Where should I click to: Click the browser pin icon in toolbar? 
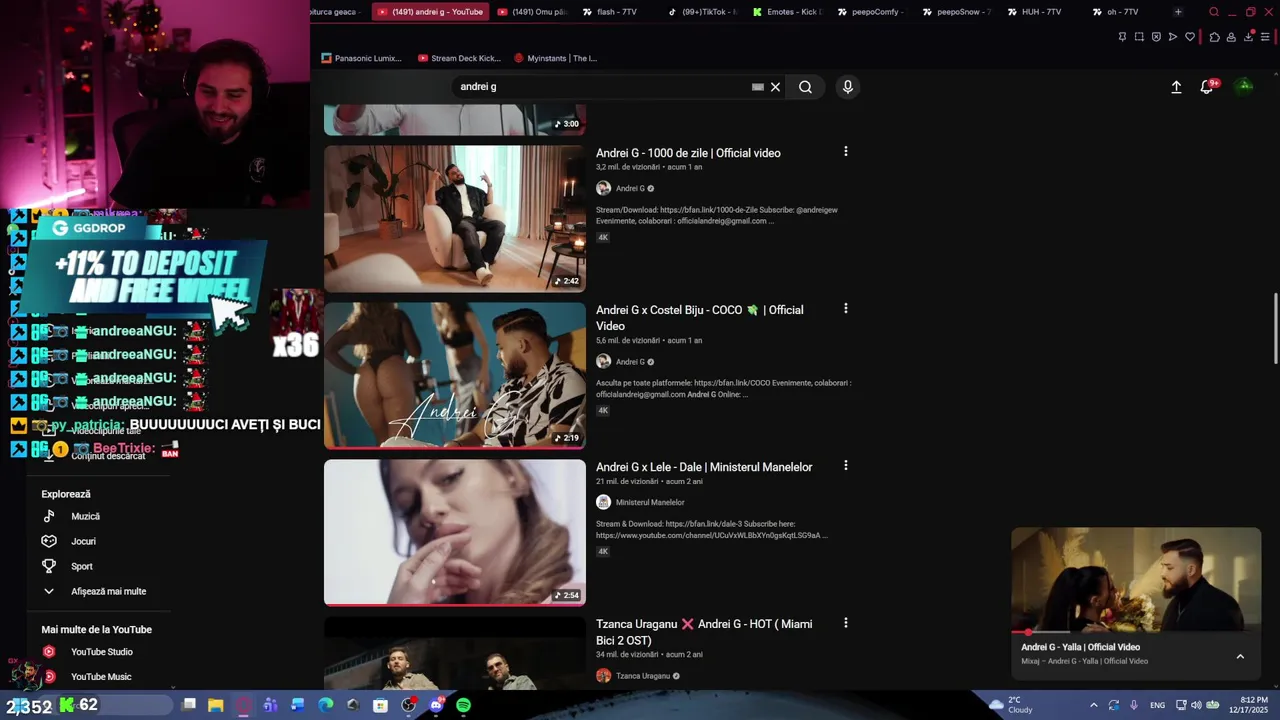point(1122,37)
